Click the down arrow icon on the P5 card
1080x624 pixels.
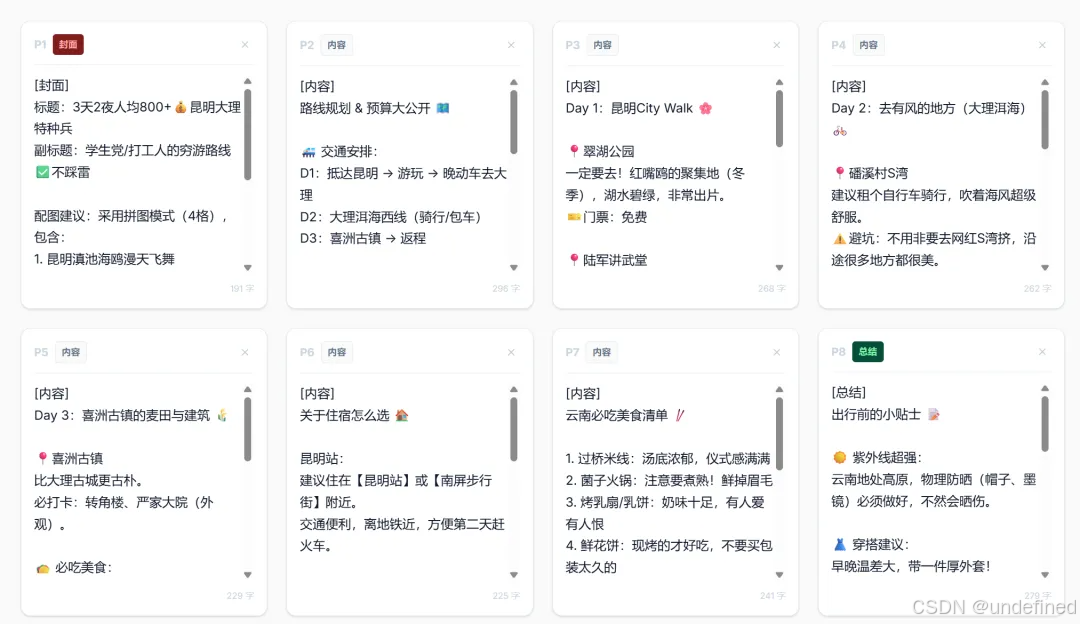[x=247, y=575]
